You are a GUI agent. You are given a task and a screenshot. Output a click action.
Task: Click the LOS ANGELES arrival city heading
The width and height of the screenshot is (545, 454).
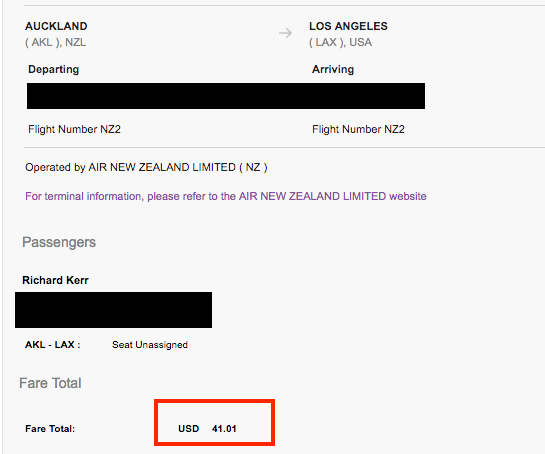(348, 26)
